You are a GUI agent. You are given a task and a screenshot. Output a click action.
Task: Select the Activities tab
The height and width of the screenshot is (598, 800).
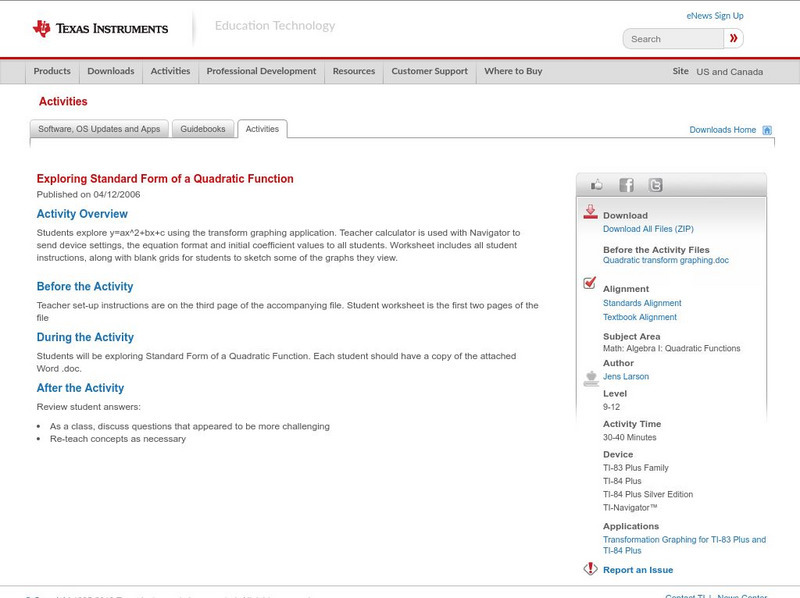262,129
